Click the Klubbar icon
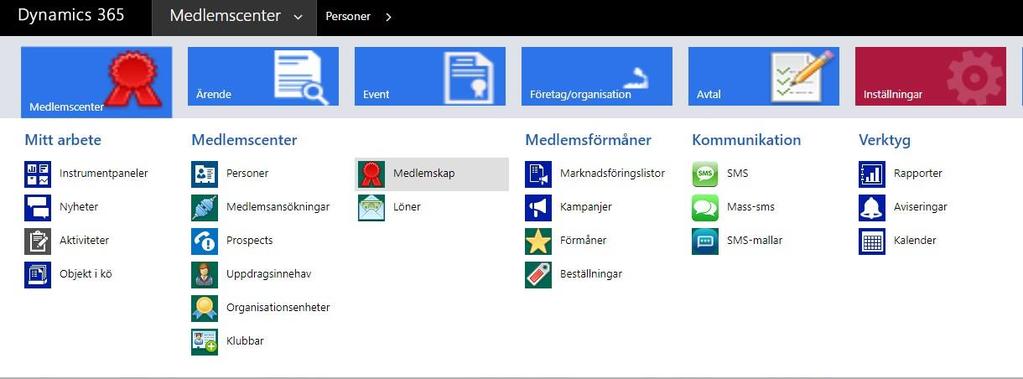1023x379 pixels. pyautogui.click(x=204, y=341)
